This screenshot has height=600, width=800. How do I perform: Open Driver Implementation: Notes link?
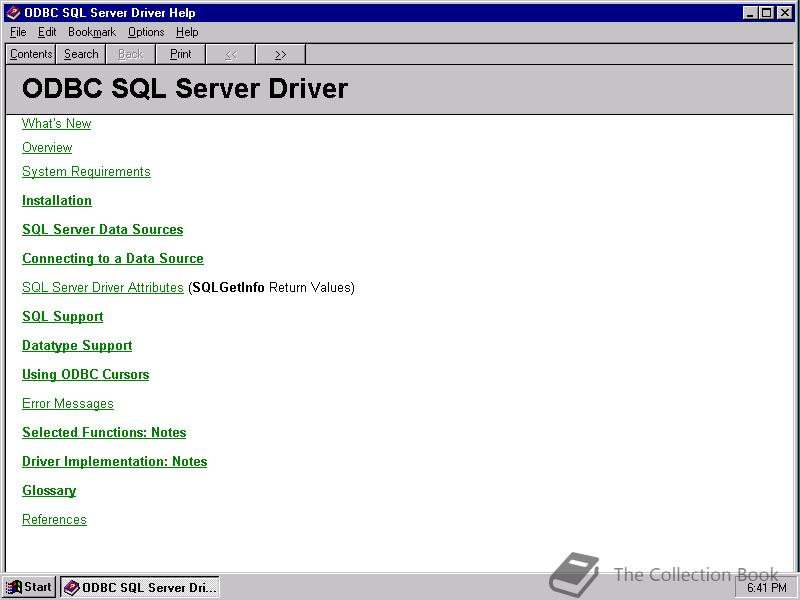[x=115, y=462]
